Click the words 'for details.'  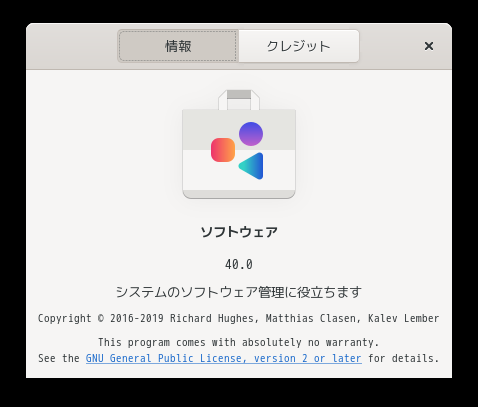pyautogui.click(x=404, y=358)
